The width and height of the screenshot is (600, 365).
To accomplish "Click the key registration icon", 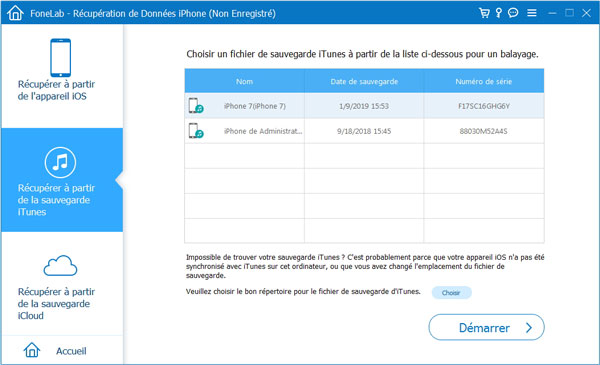I will [x=499, y=13].
